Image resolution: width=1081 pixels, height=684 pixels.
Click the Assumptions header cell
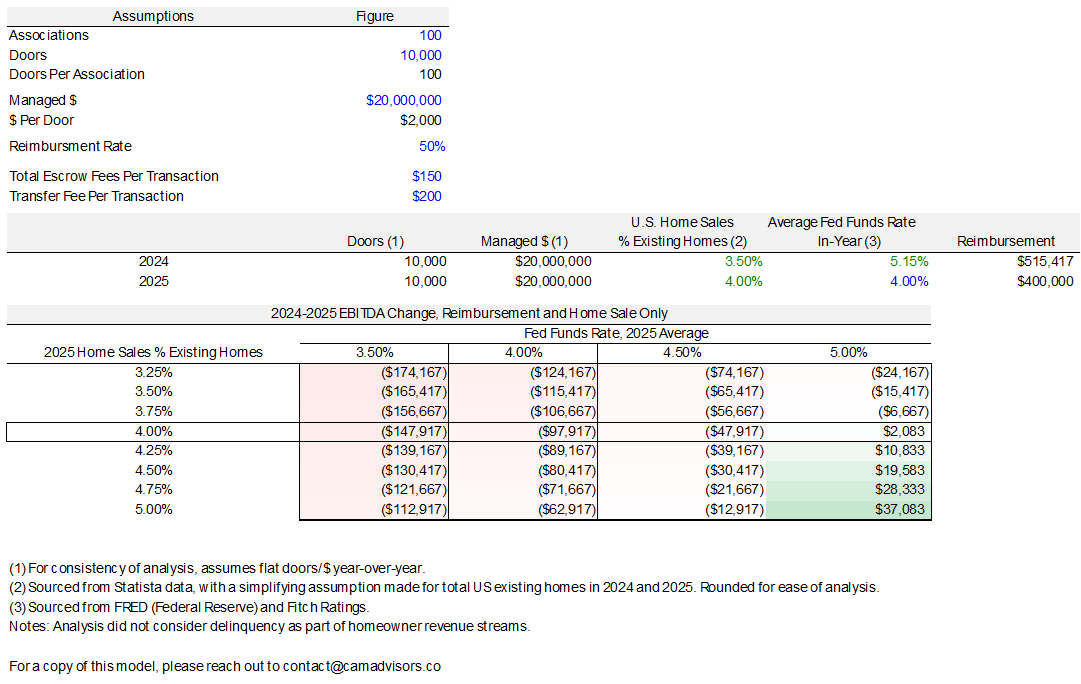pyautogui.click(x=153, y=17)
